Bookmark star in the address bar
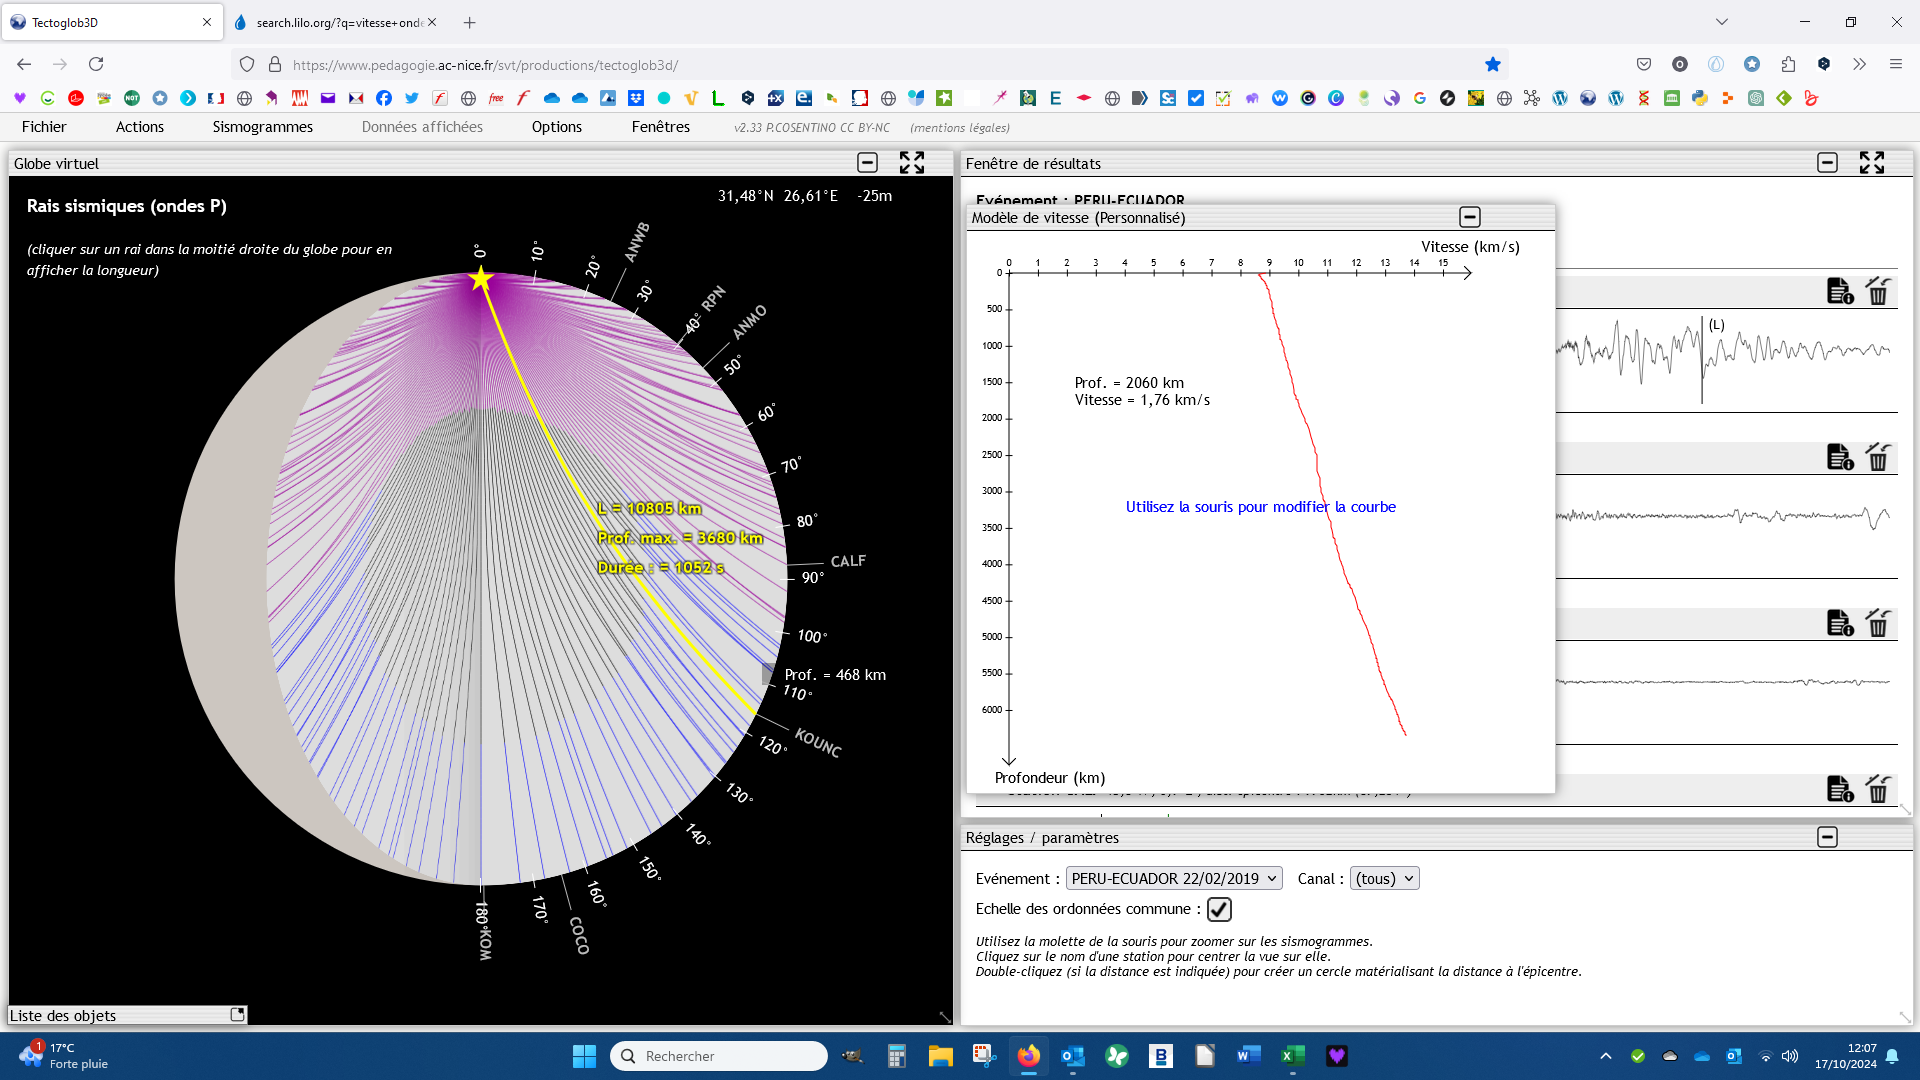The image size is (1920, 1080). coord(1492,65)
